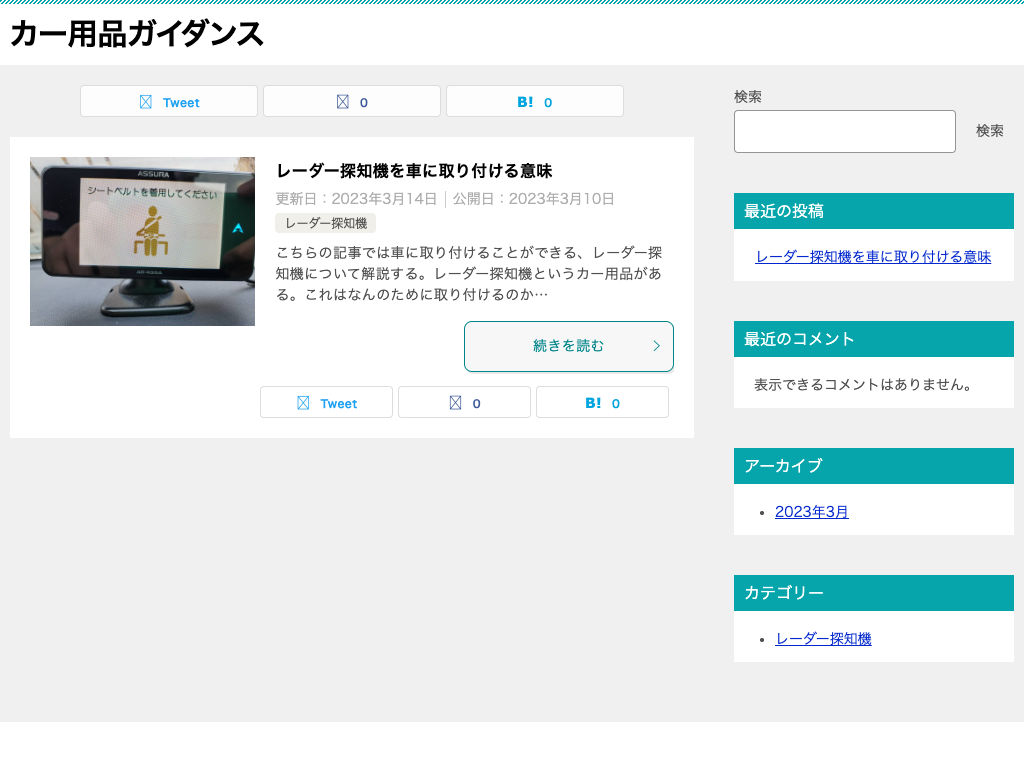Open the radar detector article thumbnail image
This screenshot has height=768, width=1024.
tap(142, 241)
